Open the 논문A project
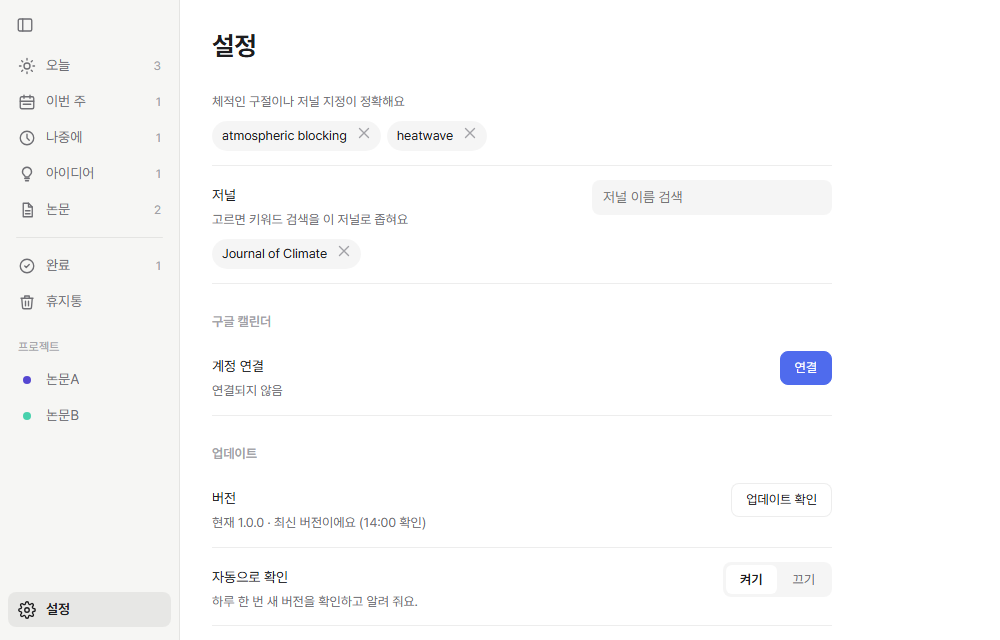This screenshot has width=1000, height=640. (x=89, y=380)
